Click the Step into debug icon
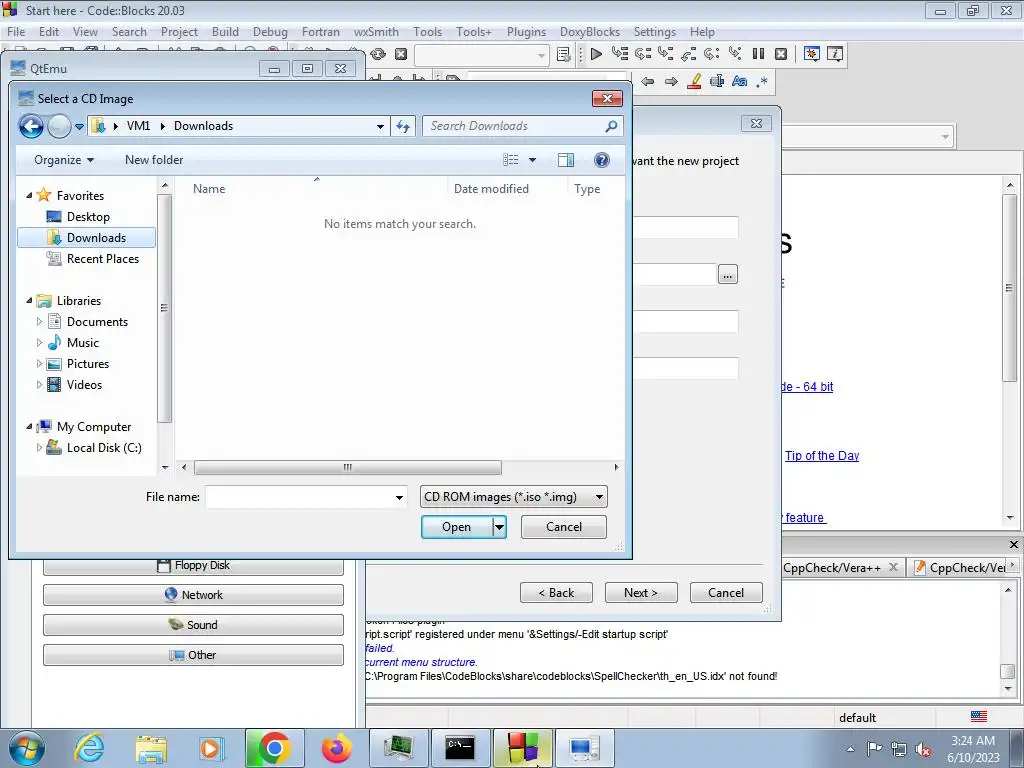 (665, 54)
